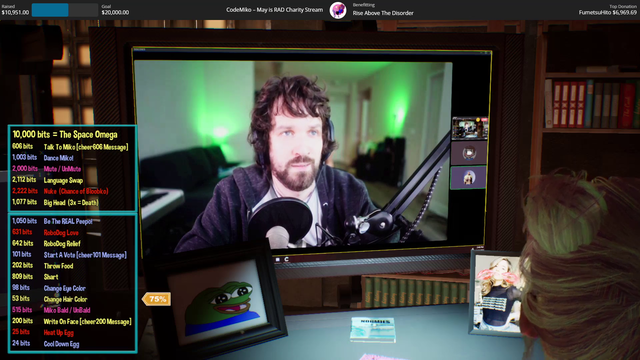Open the top call participant thumbnail
Image resolution: width=640 pixels, height=360 pixels.
469,128
